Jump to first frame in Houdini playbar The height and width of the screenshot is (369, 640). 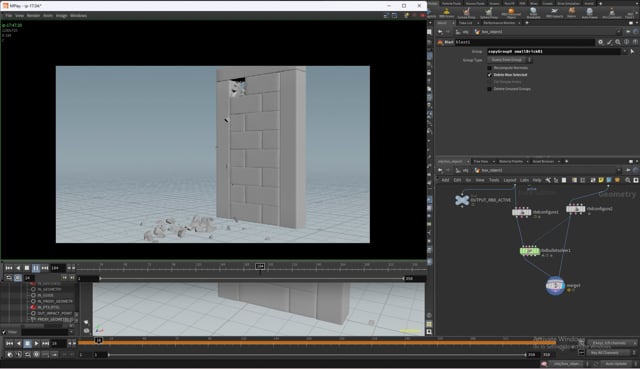coord(10,344)
